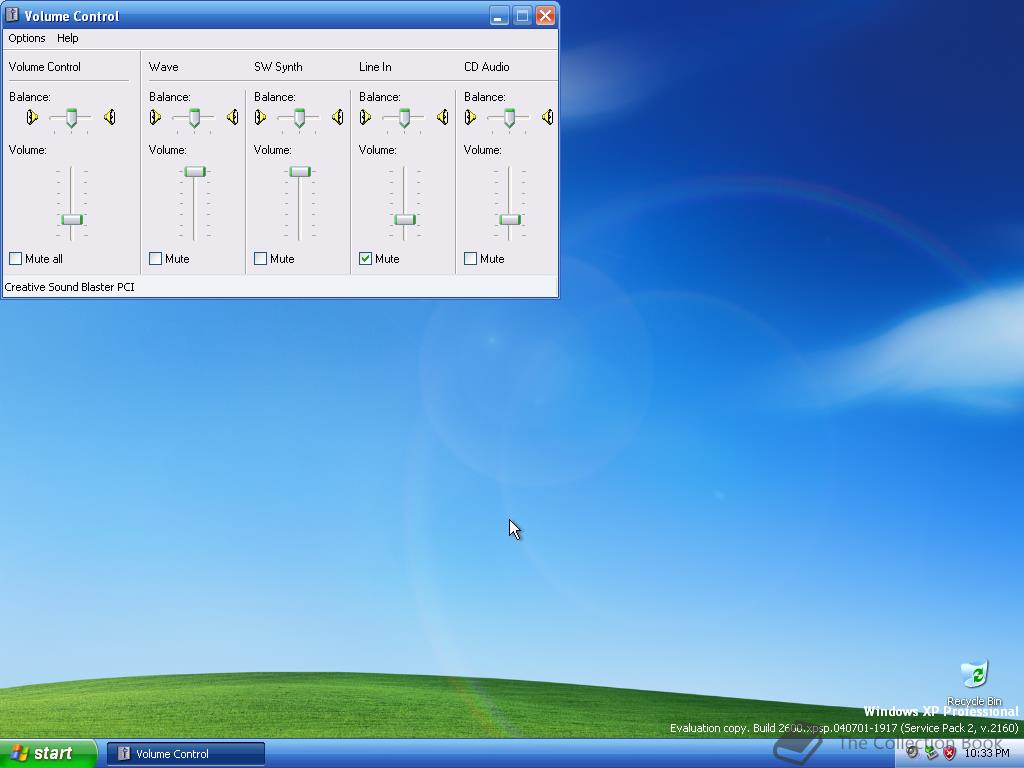
Task: Click the Volume Control balance slider thumb
Action: point(71,118)
